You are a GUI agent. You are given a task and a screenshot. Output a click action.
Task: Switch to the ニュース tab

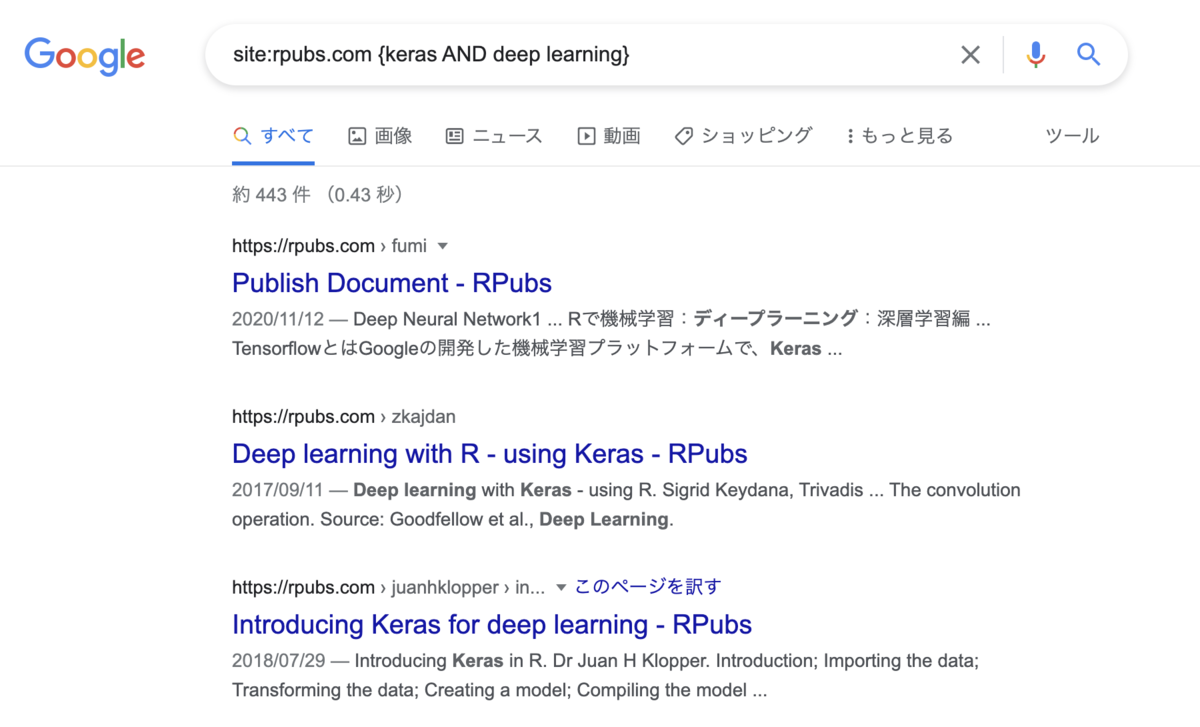[494, 136]
